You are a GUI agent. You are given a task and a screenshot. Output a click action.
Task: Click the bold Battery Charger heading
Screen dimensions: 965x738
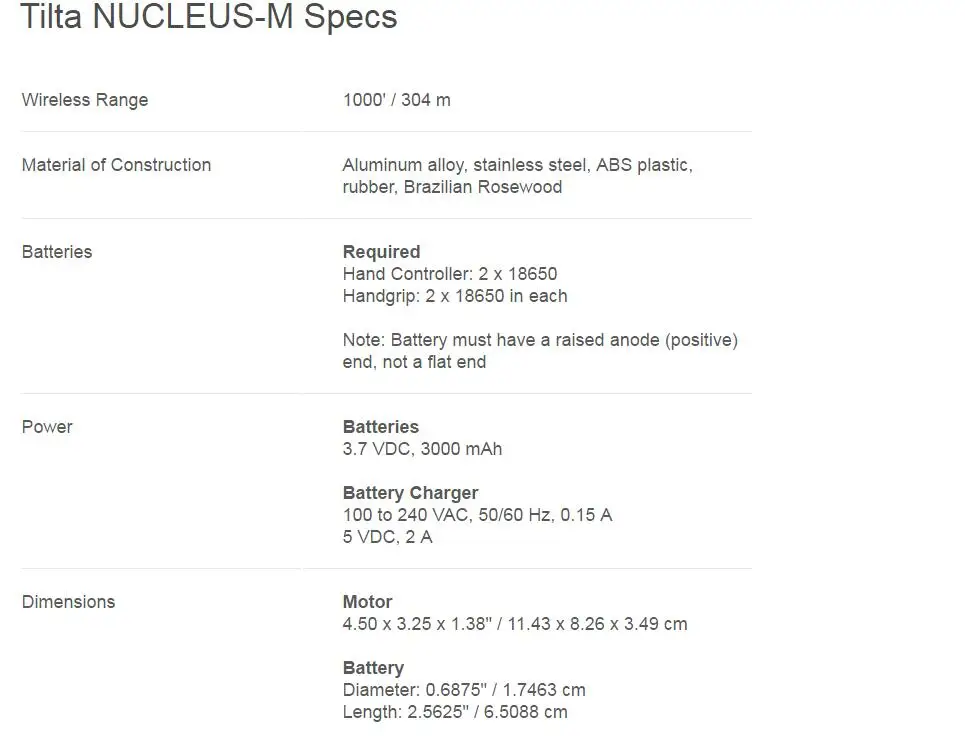(x=410, y=493)
